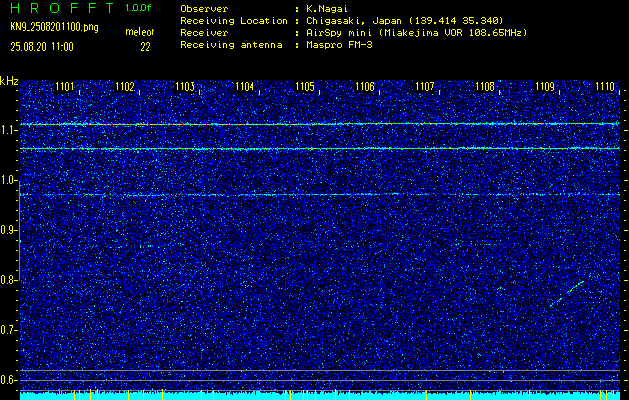This screenshot has width=629, height=400.
Task: Click the version number 1.0.0f
Action: (x=138, y=8)
